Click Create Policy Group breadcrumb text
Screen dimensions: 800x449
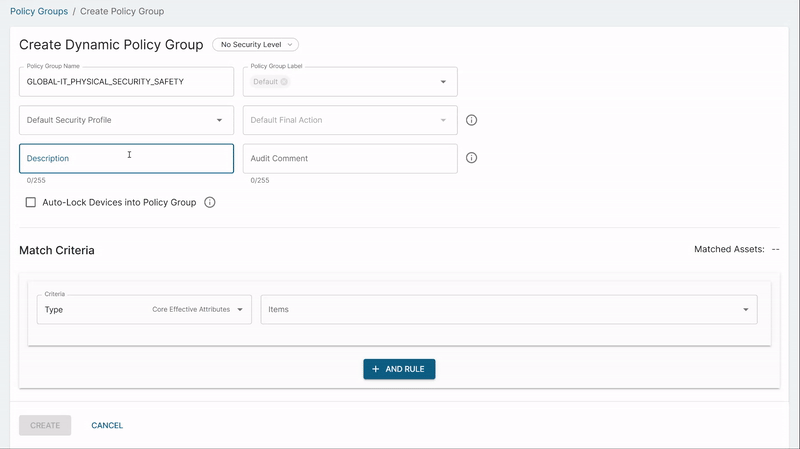click(122, 11)
